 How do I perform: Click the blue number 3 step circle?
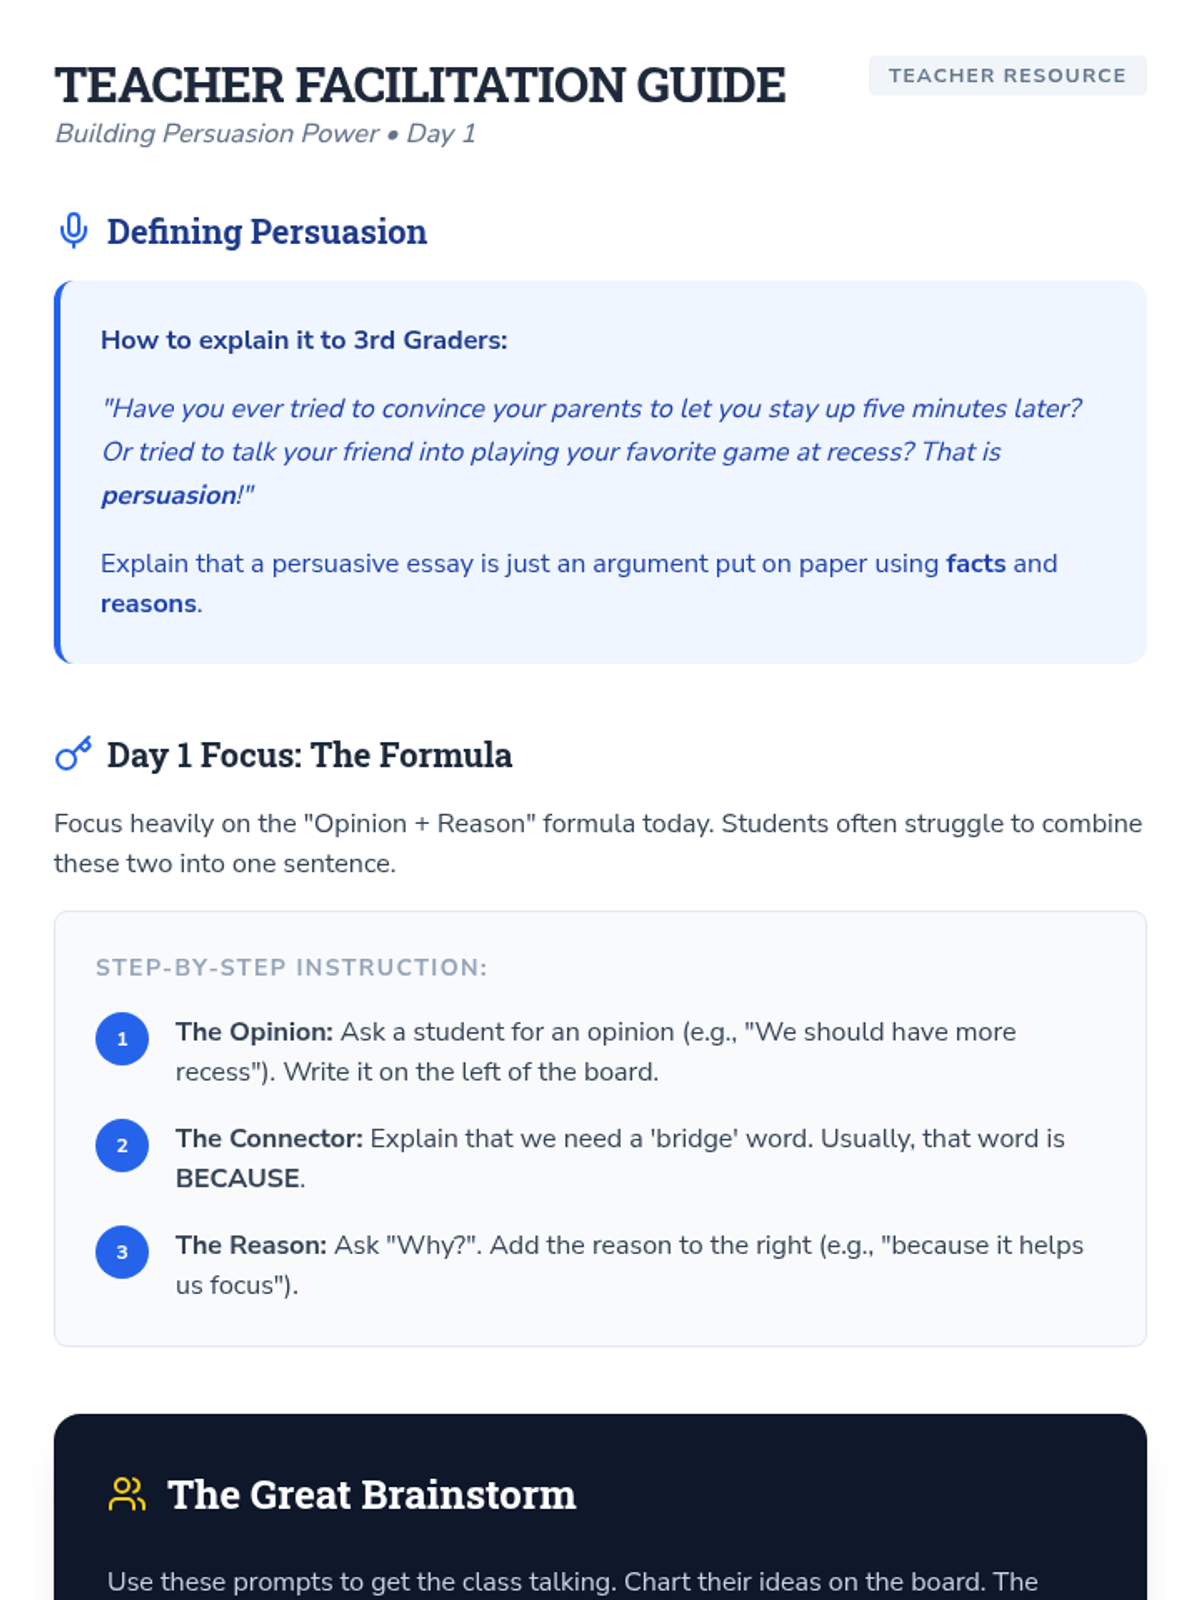point(122,1252)
